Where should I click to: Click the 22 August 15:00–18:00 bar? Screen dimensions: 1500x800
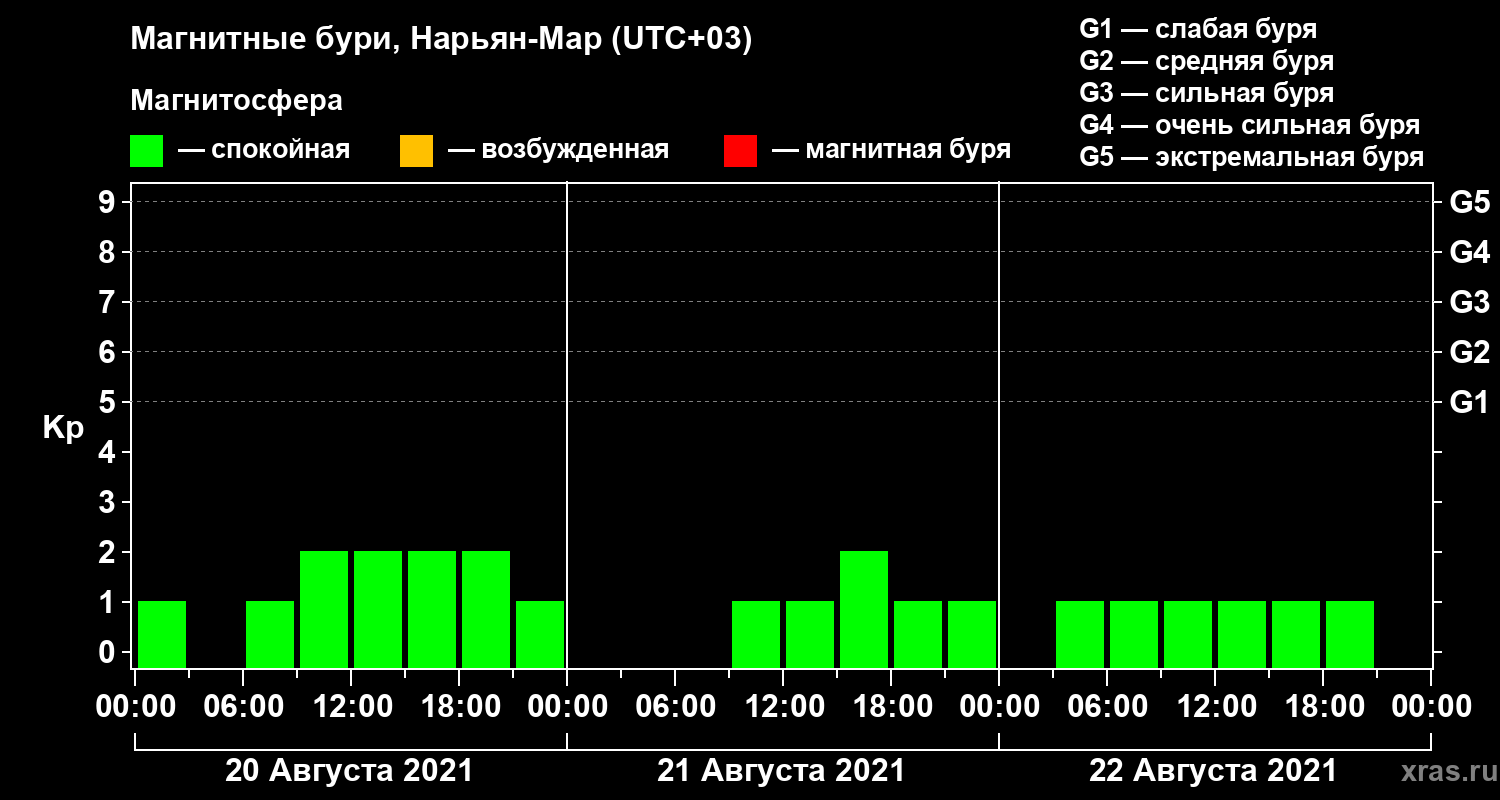(x=1296, y=634)
